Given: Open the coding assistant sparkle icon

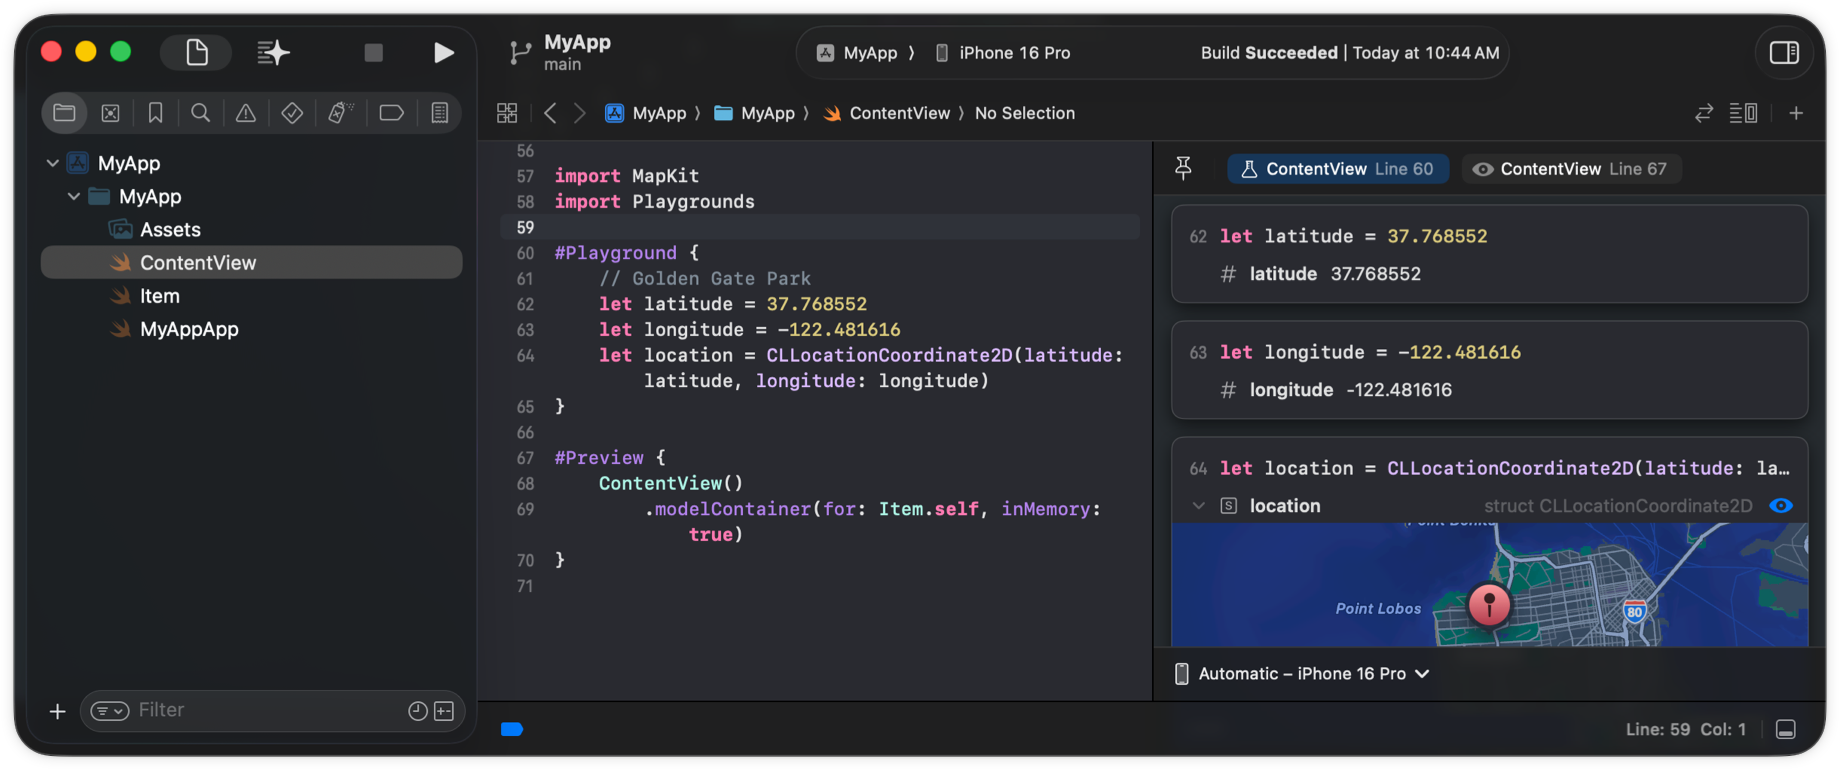Looking at the screenshot, I should click(x=273, y=52).
